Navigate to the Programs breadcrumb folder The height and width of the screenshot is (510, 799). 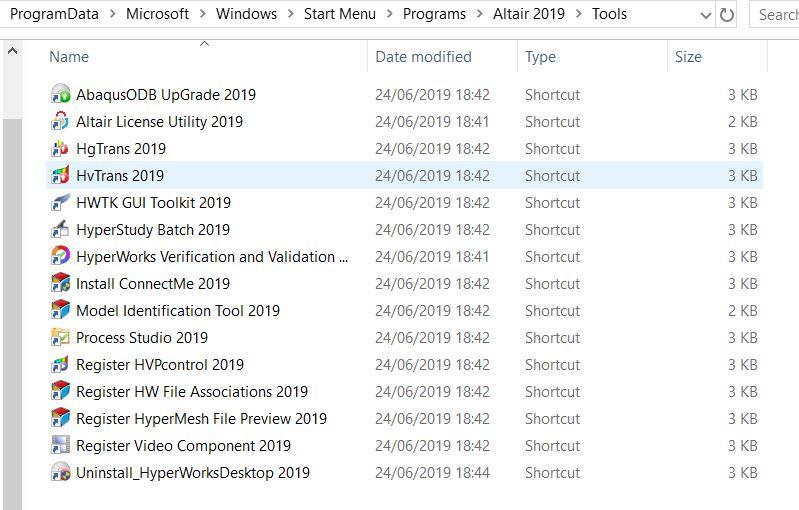434,14
